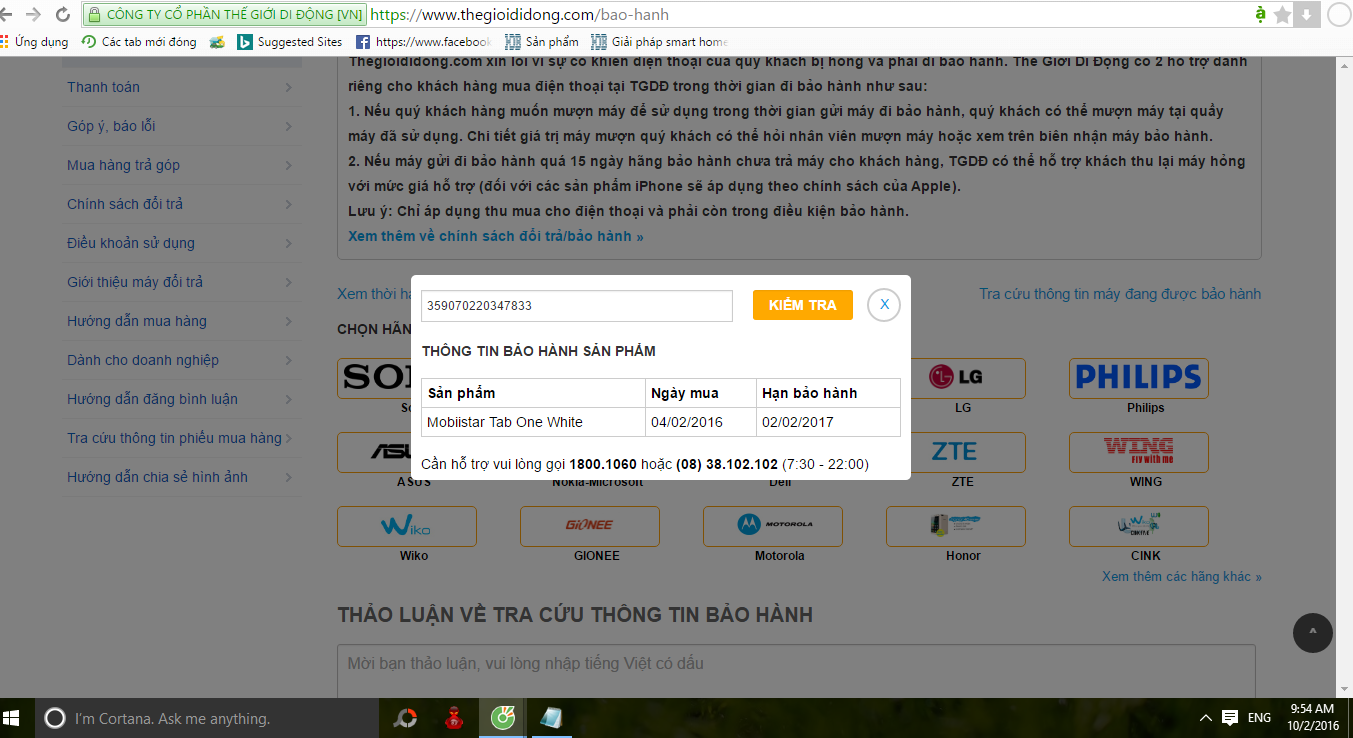Pick the Motorola brand logo
1353x738 pixels.
pos(772,526)
